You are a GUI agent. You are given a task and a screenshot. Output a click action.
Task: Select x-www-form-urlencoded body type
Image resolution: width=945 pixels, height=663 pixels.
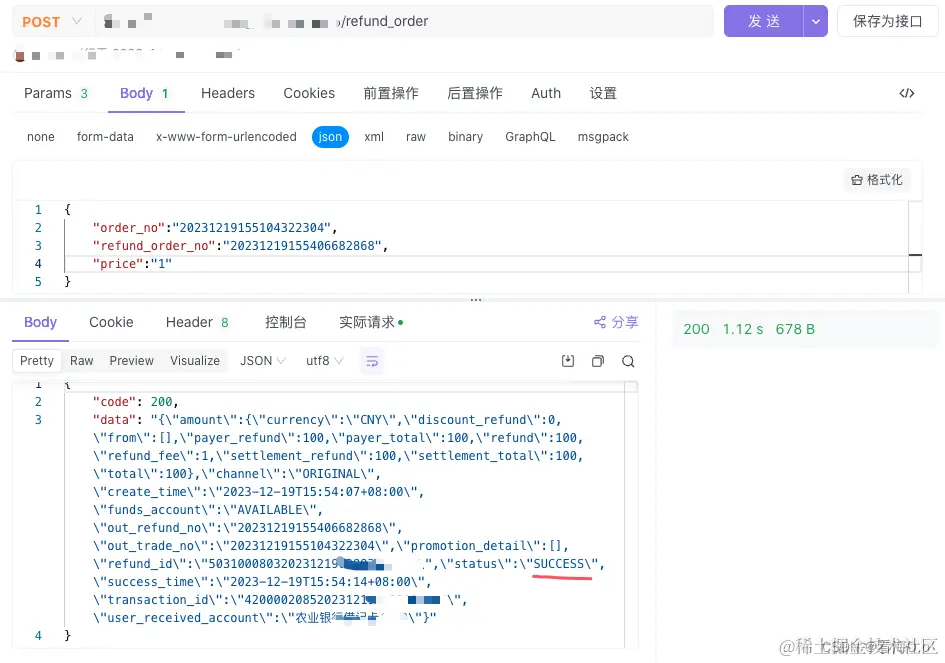(226, 137)
